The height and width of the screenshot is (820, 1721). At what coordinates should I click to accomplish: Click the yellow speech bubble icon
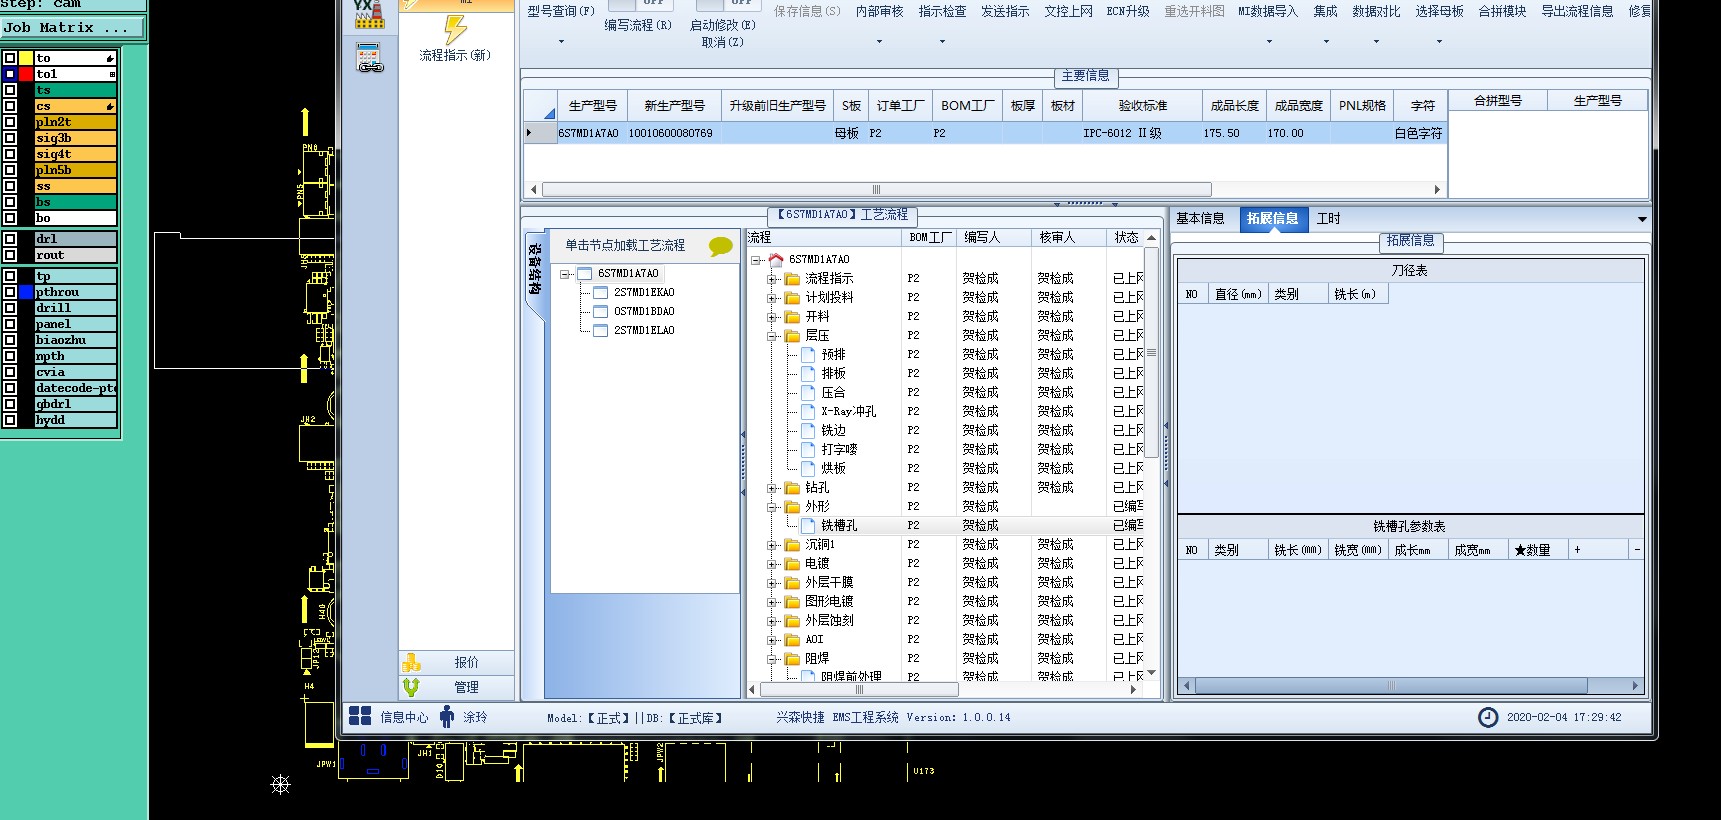[x=720, y=246]
